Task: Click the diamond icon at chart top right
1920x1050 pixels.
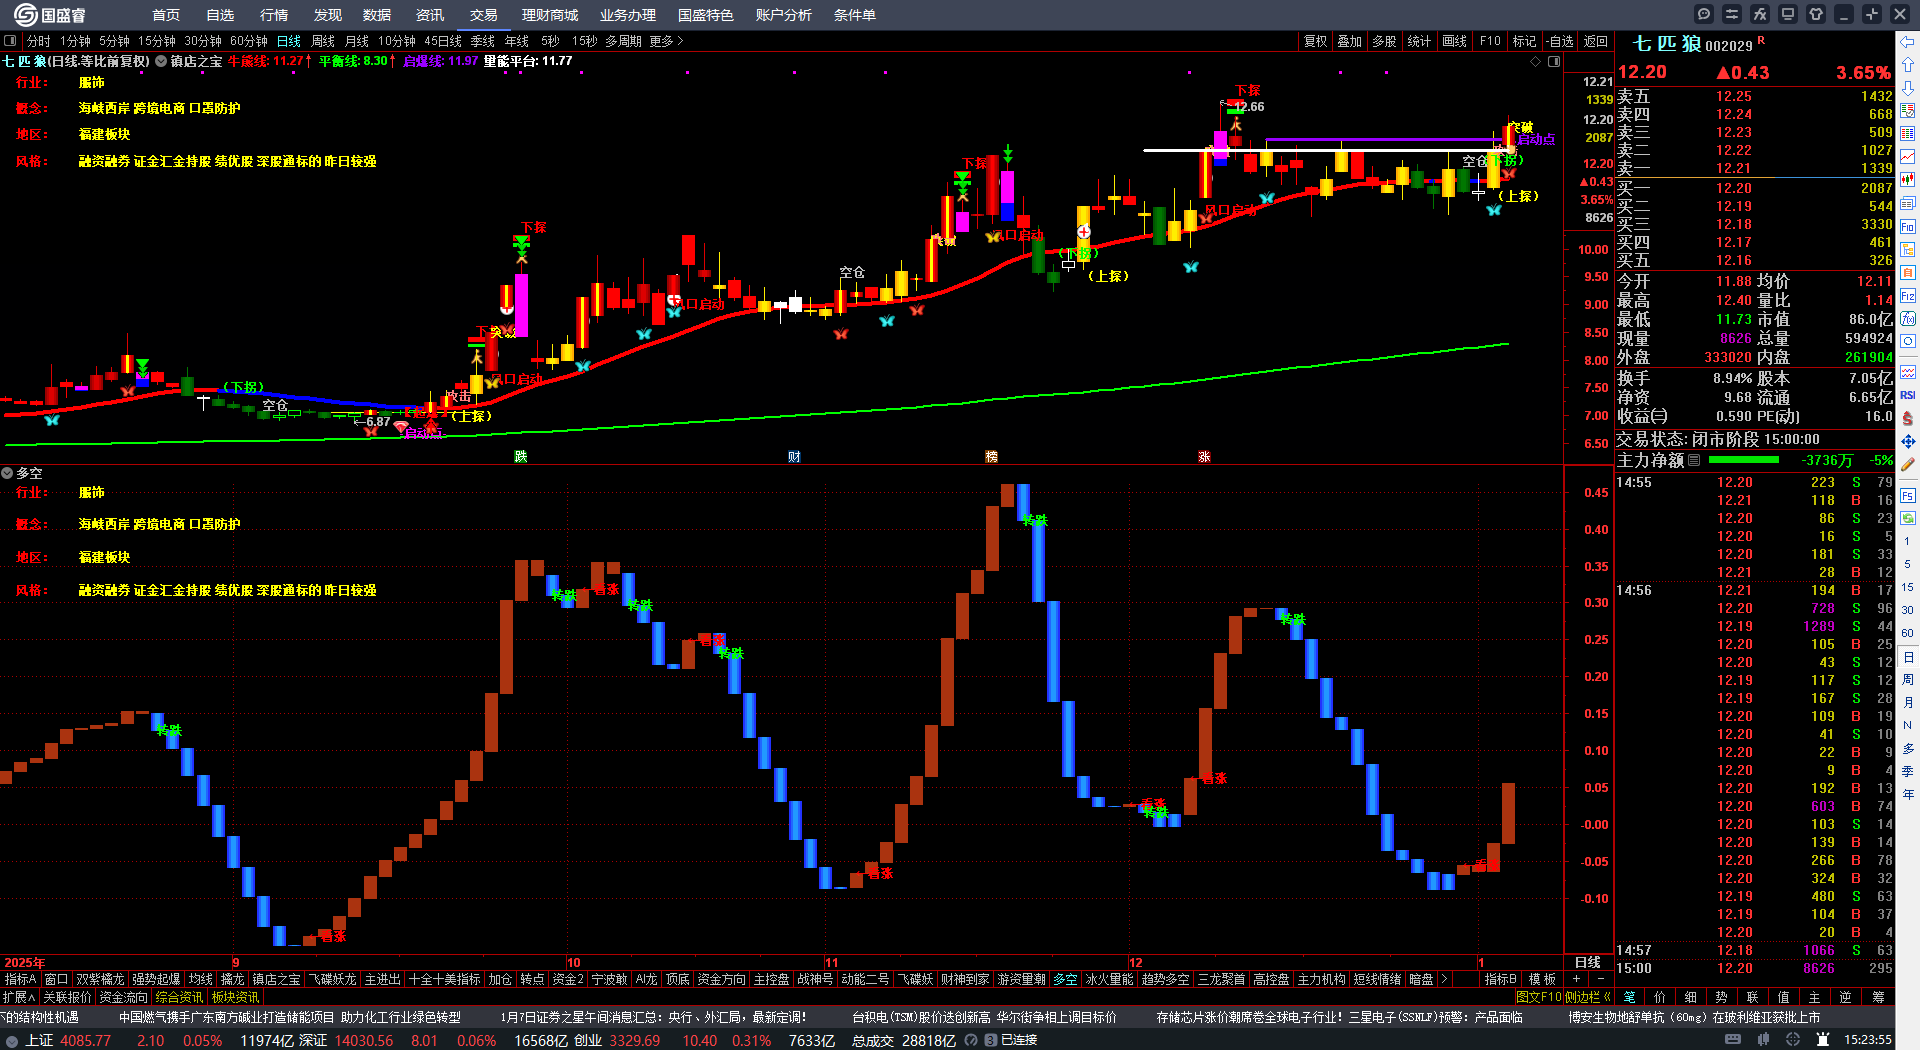Action: 1536,61
